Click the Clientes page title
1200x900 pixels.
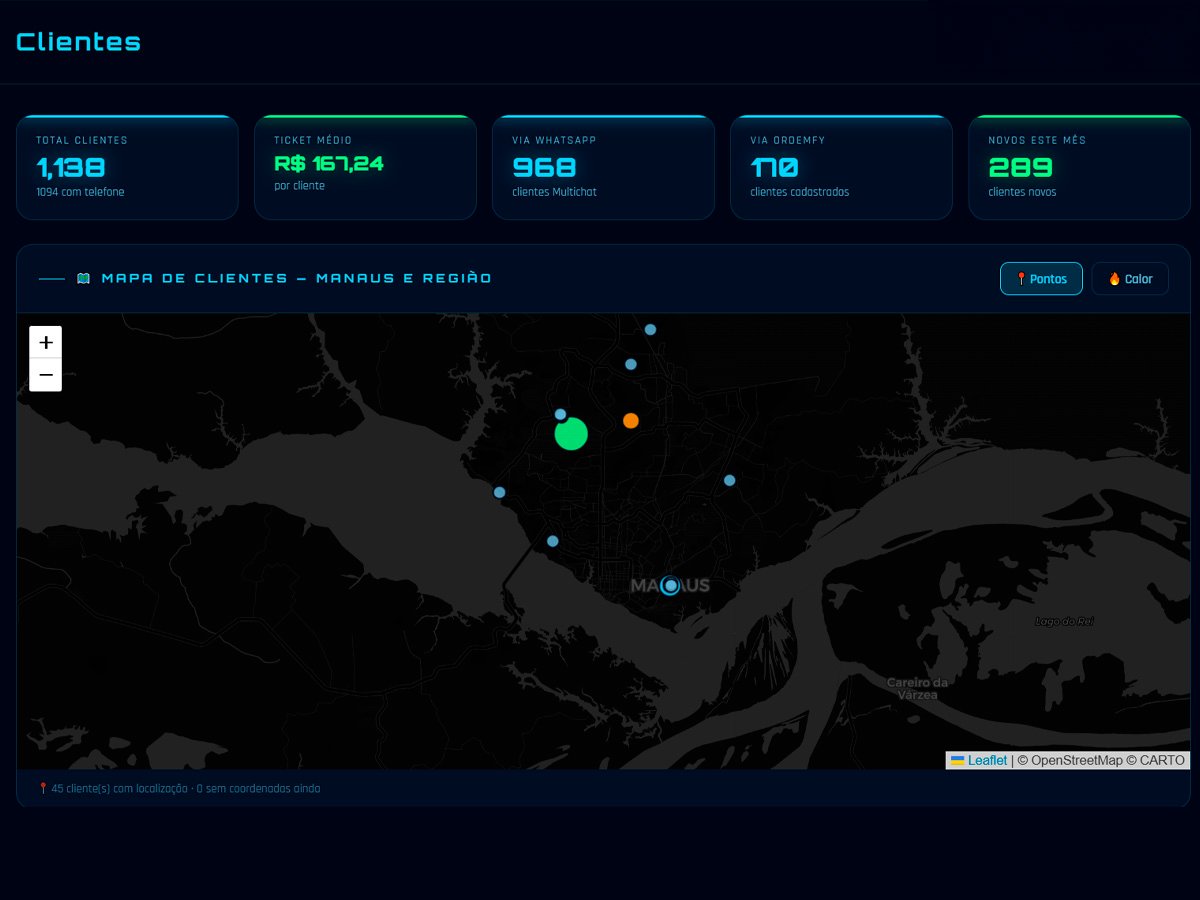(78, 42)
